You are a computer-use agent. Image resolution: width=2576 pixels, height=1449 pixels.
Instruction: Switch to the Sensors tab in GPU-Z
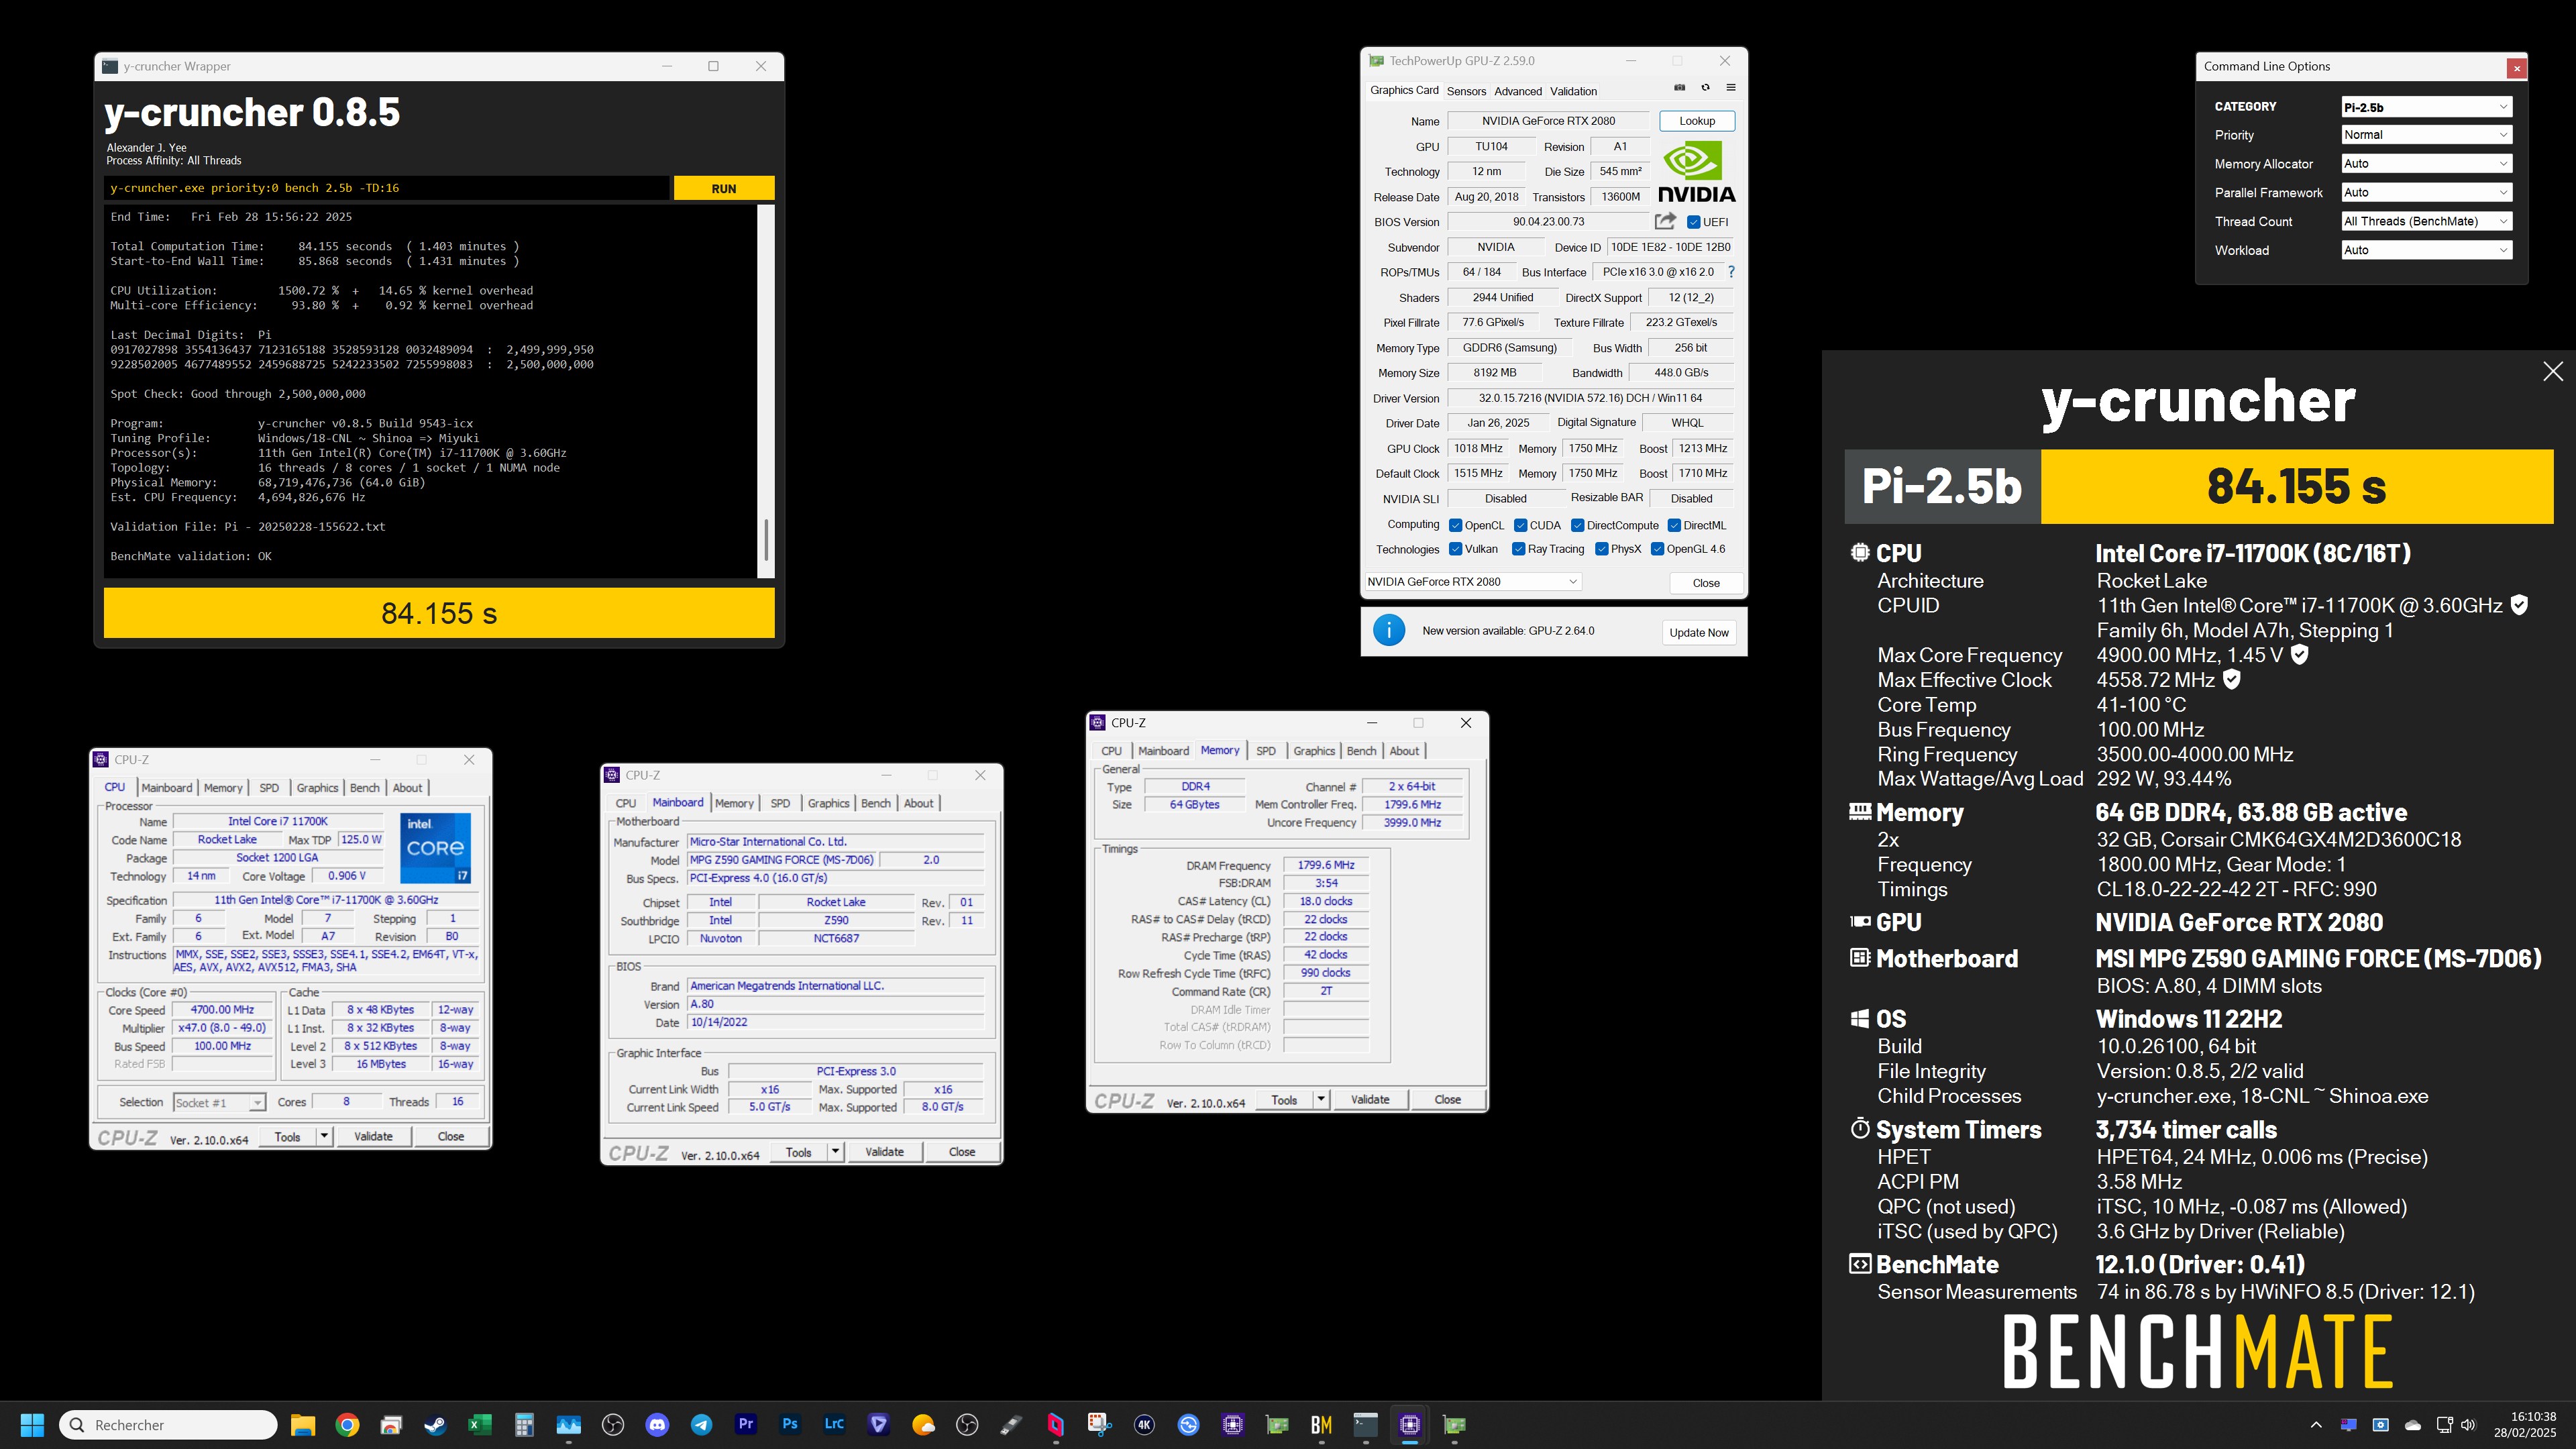1466,91
